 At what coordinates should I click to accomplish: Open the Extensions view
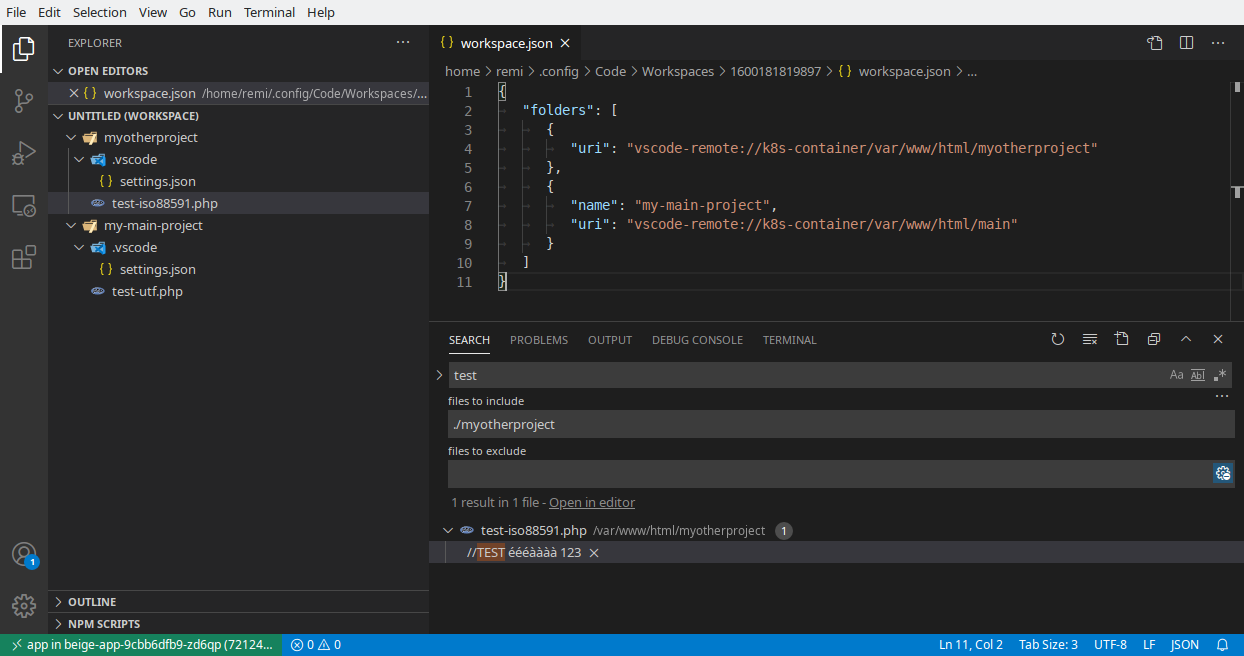[x=24, y=258]
